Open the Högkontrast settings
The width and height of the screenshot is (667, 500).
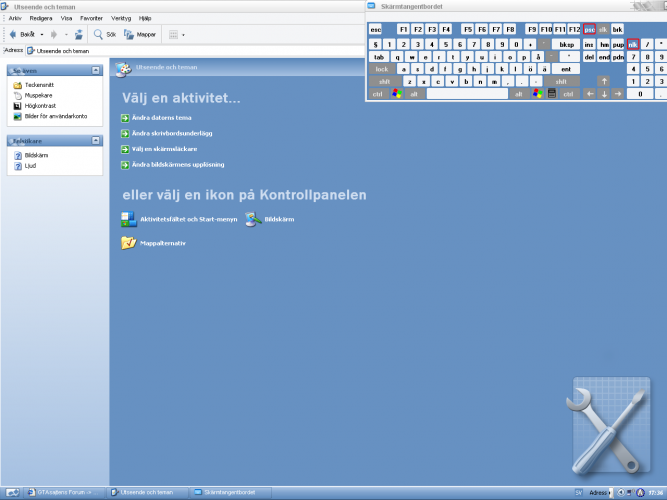click(39, 105)
